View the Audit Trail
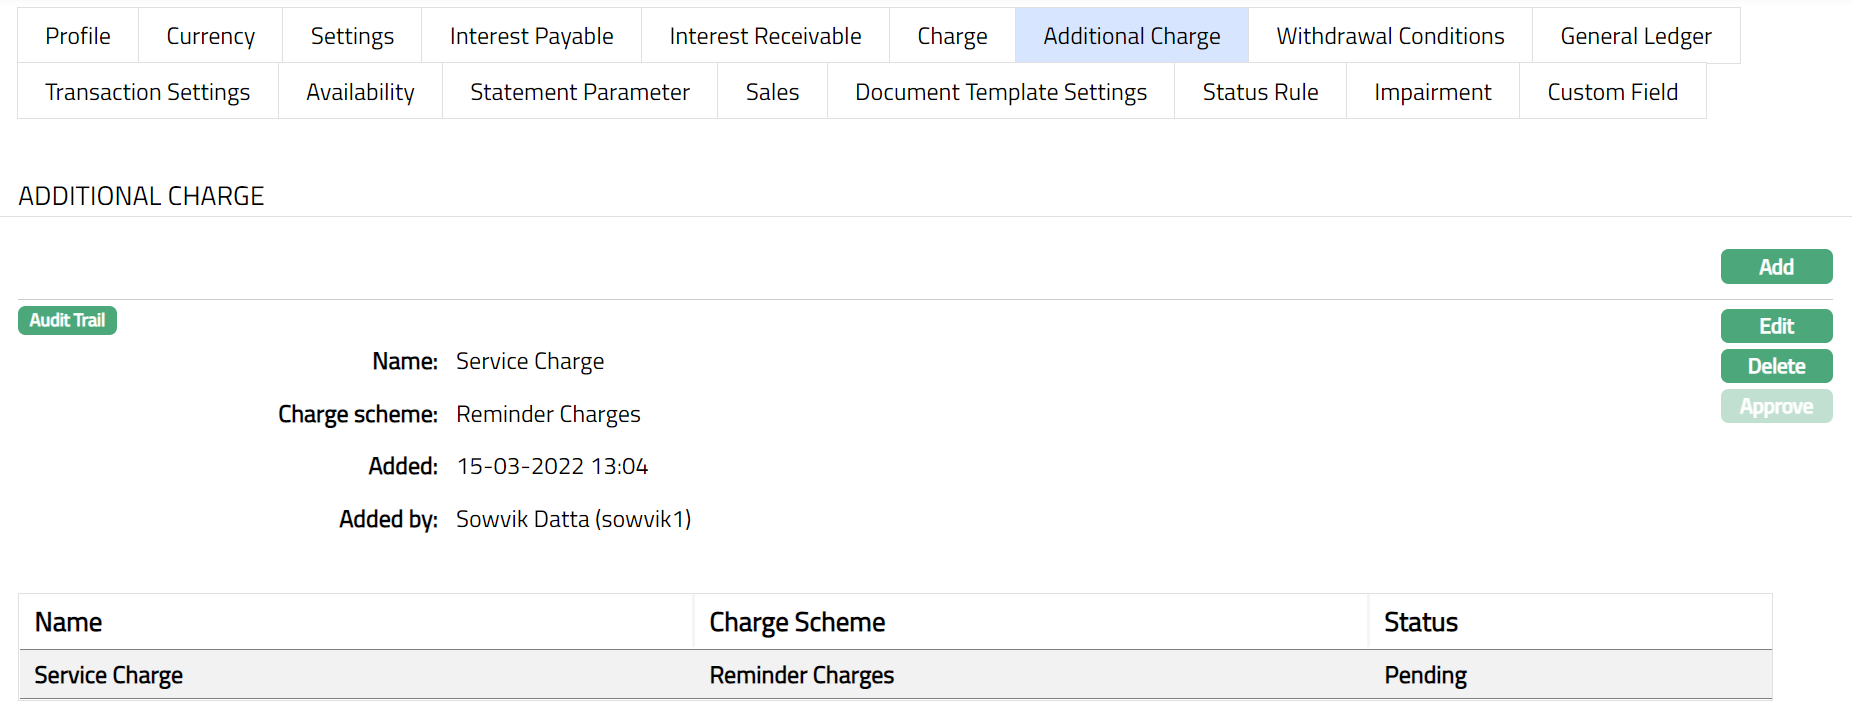The image size is (1852, 720). click(67, 320)
